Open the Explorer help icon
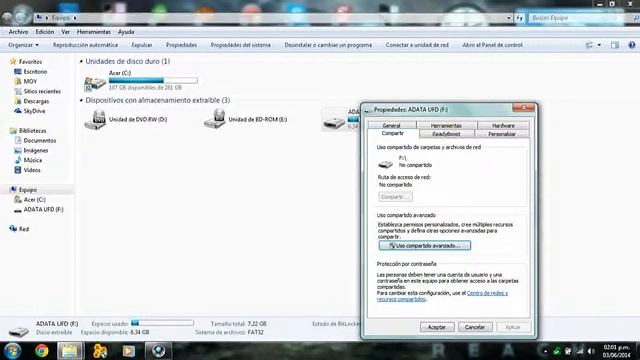Screen dimensions: 640x360 click(x=631, y=45)
